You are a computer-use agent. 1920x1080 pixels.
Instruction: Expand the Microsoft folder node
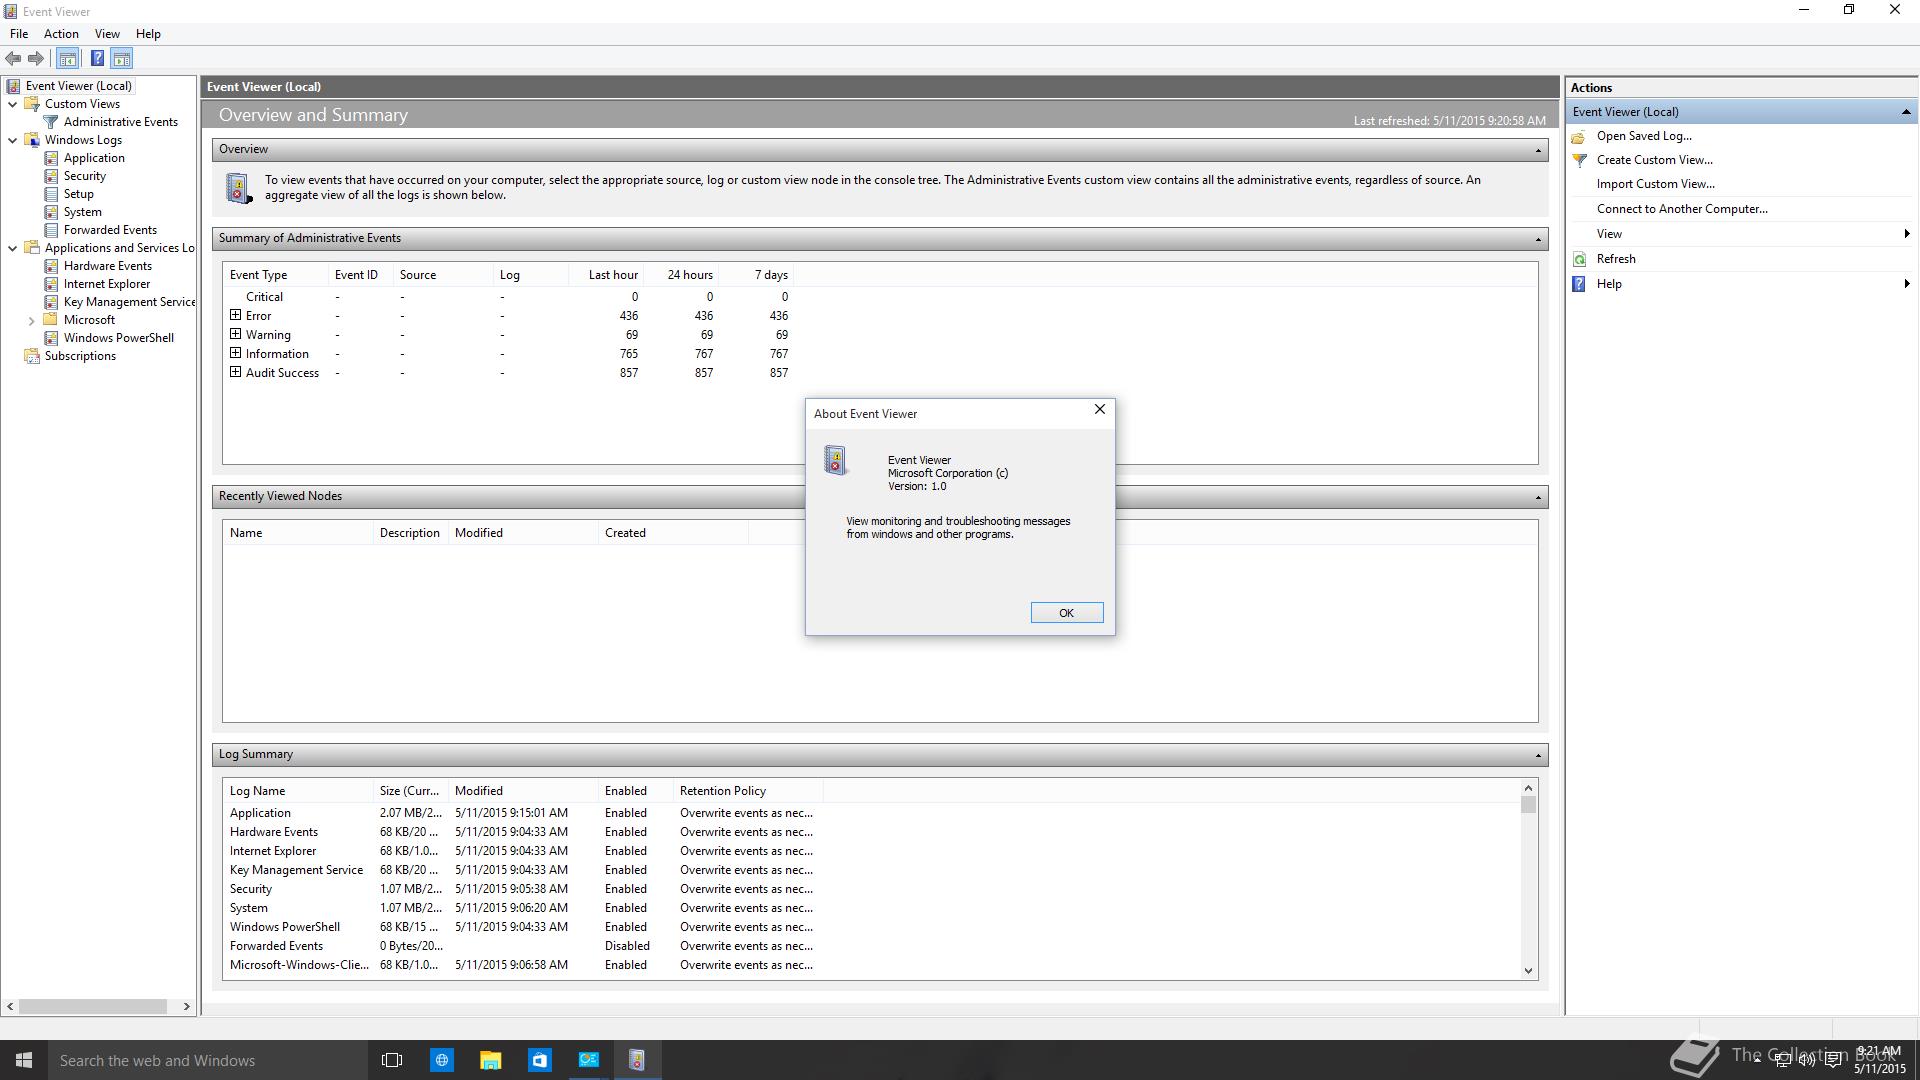31,321
